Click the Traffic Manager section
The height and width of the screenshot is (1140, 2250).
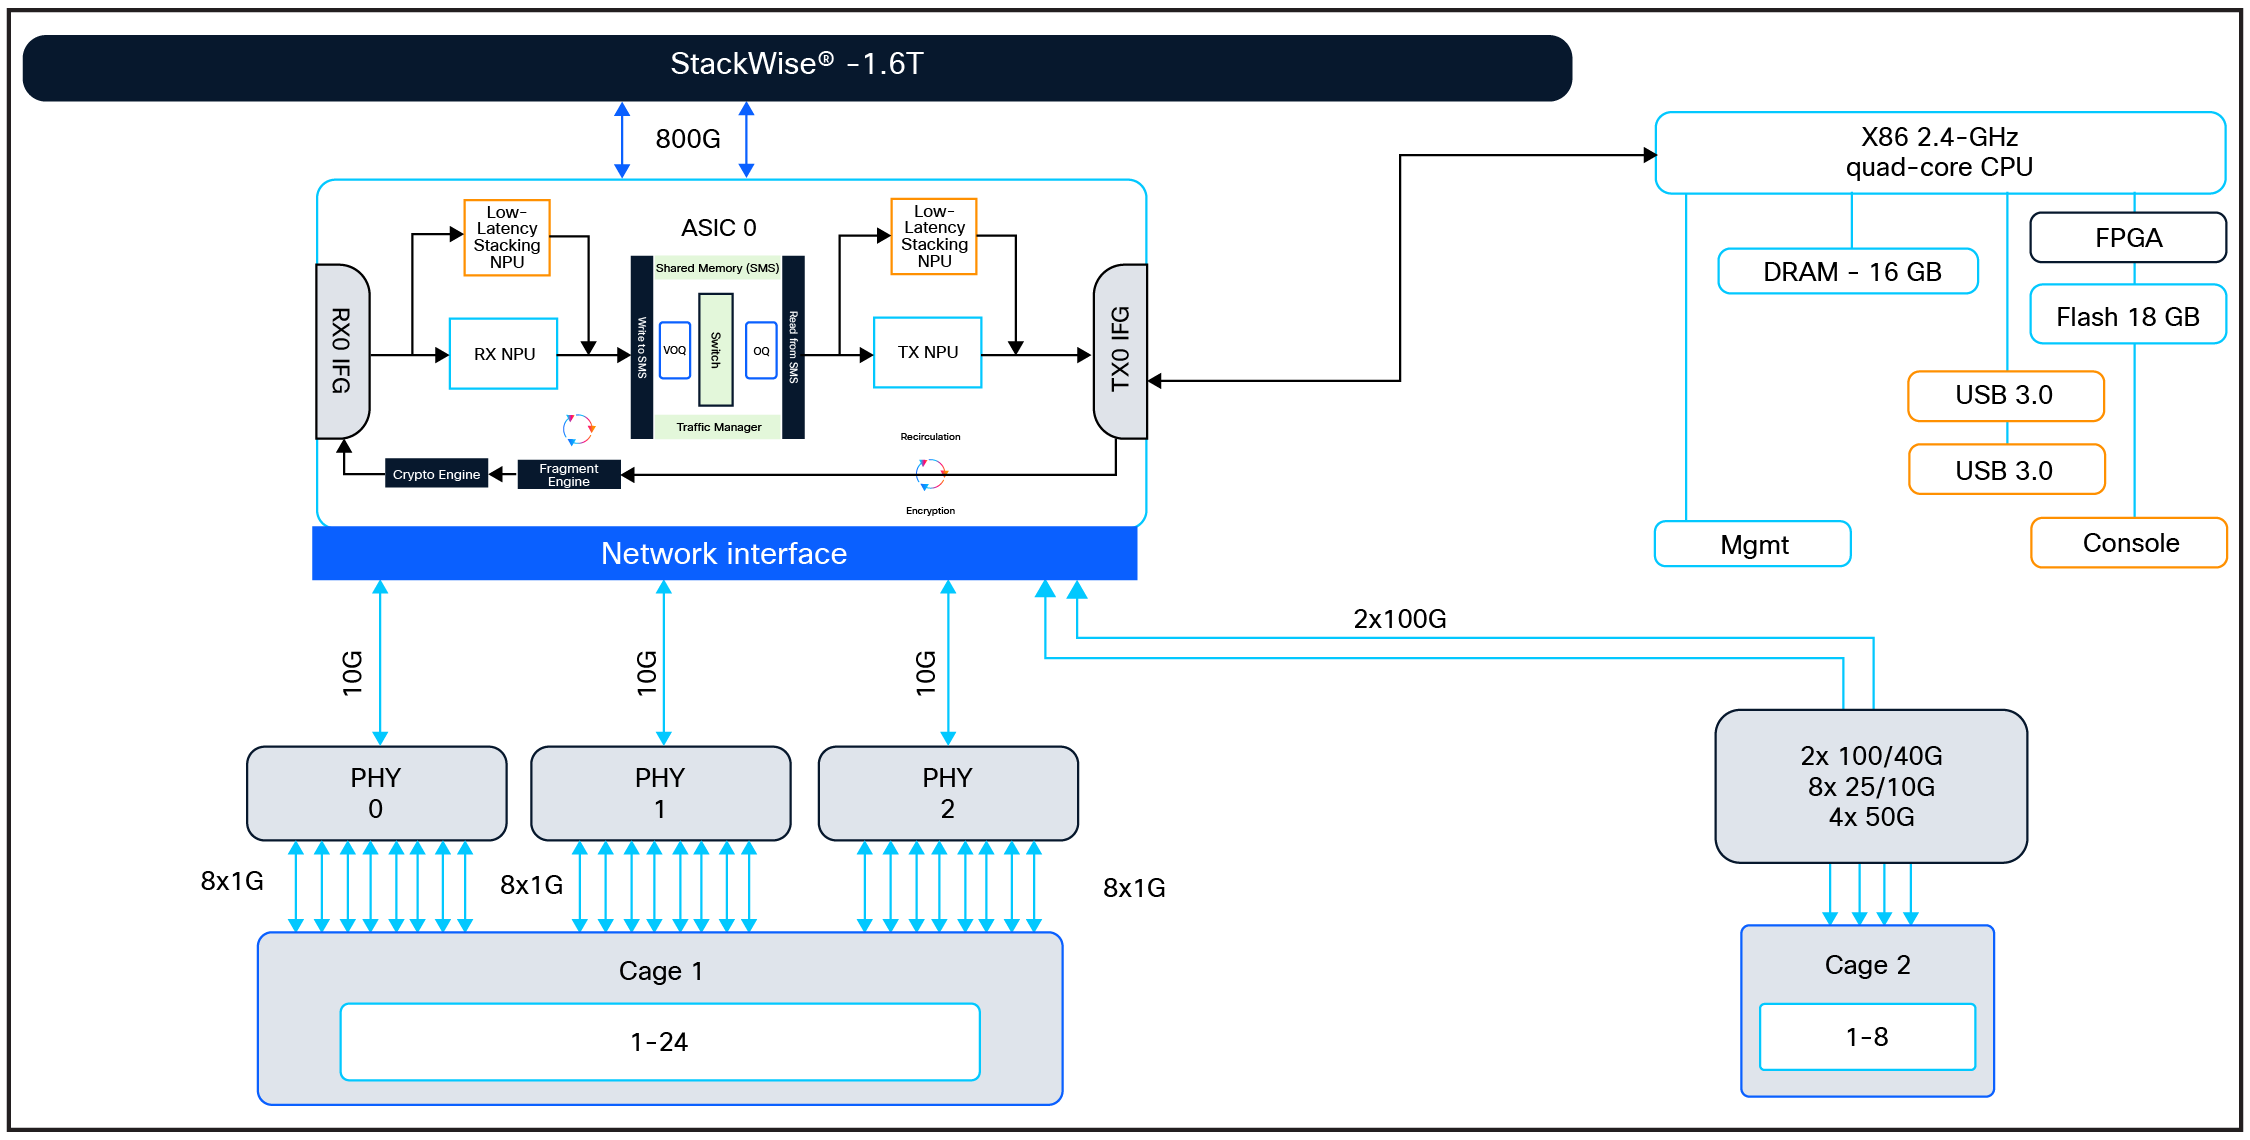717,426
